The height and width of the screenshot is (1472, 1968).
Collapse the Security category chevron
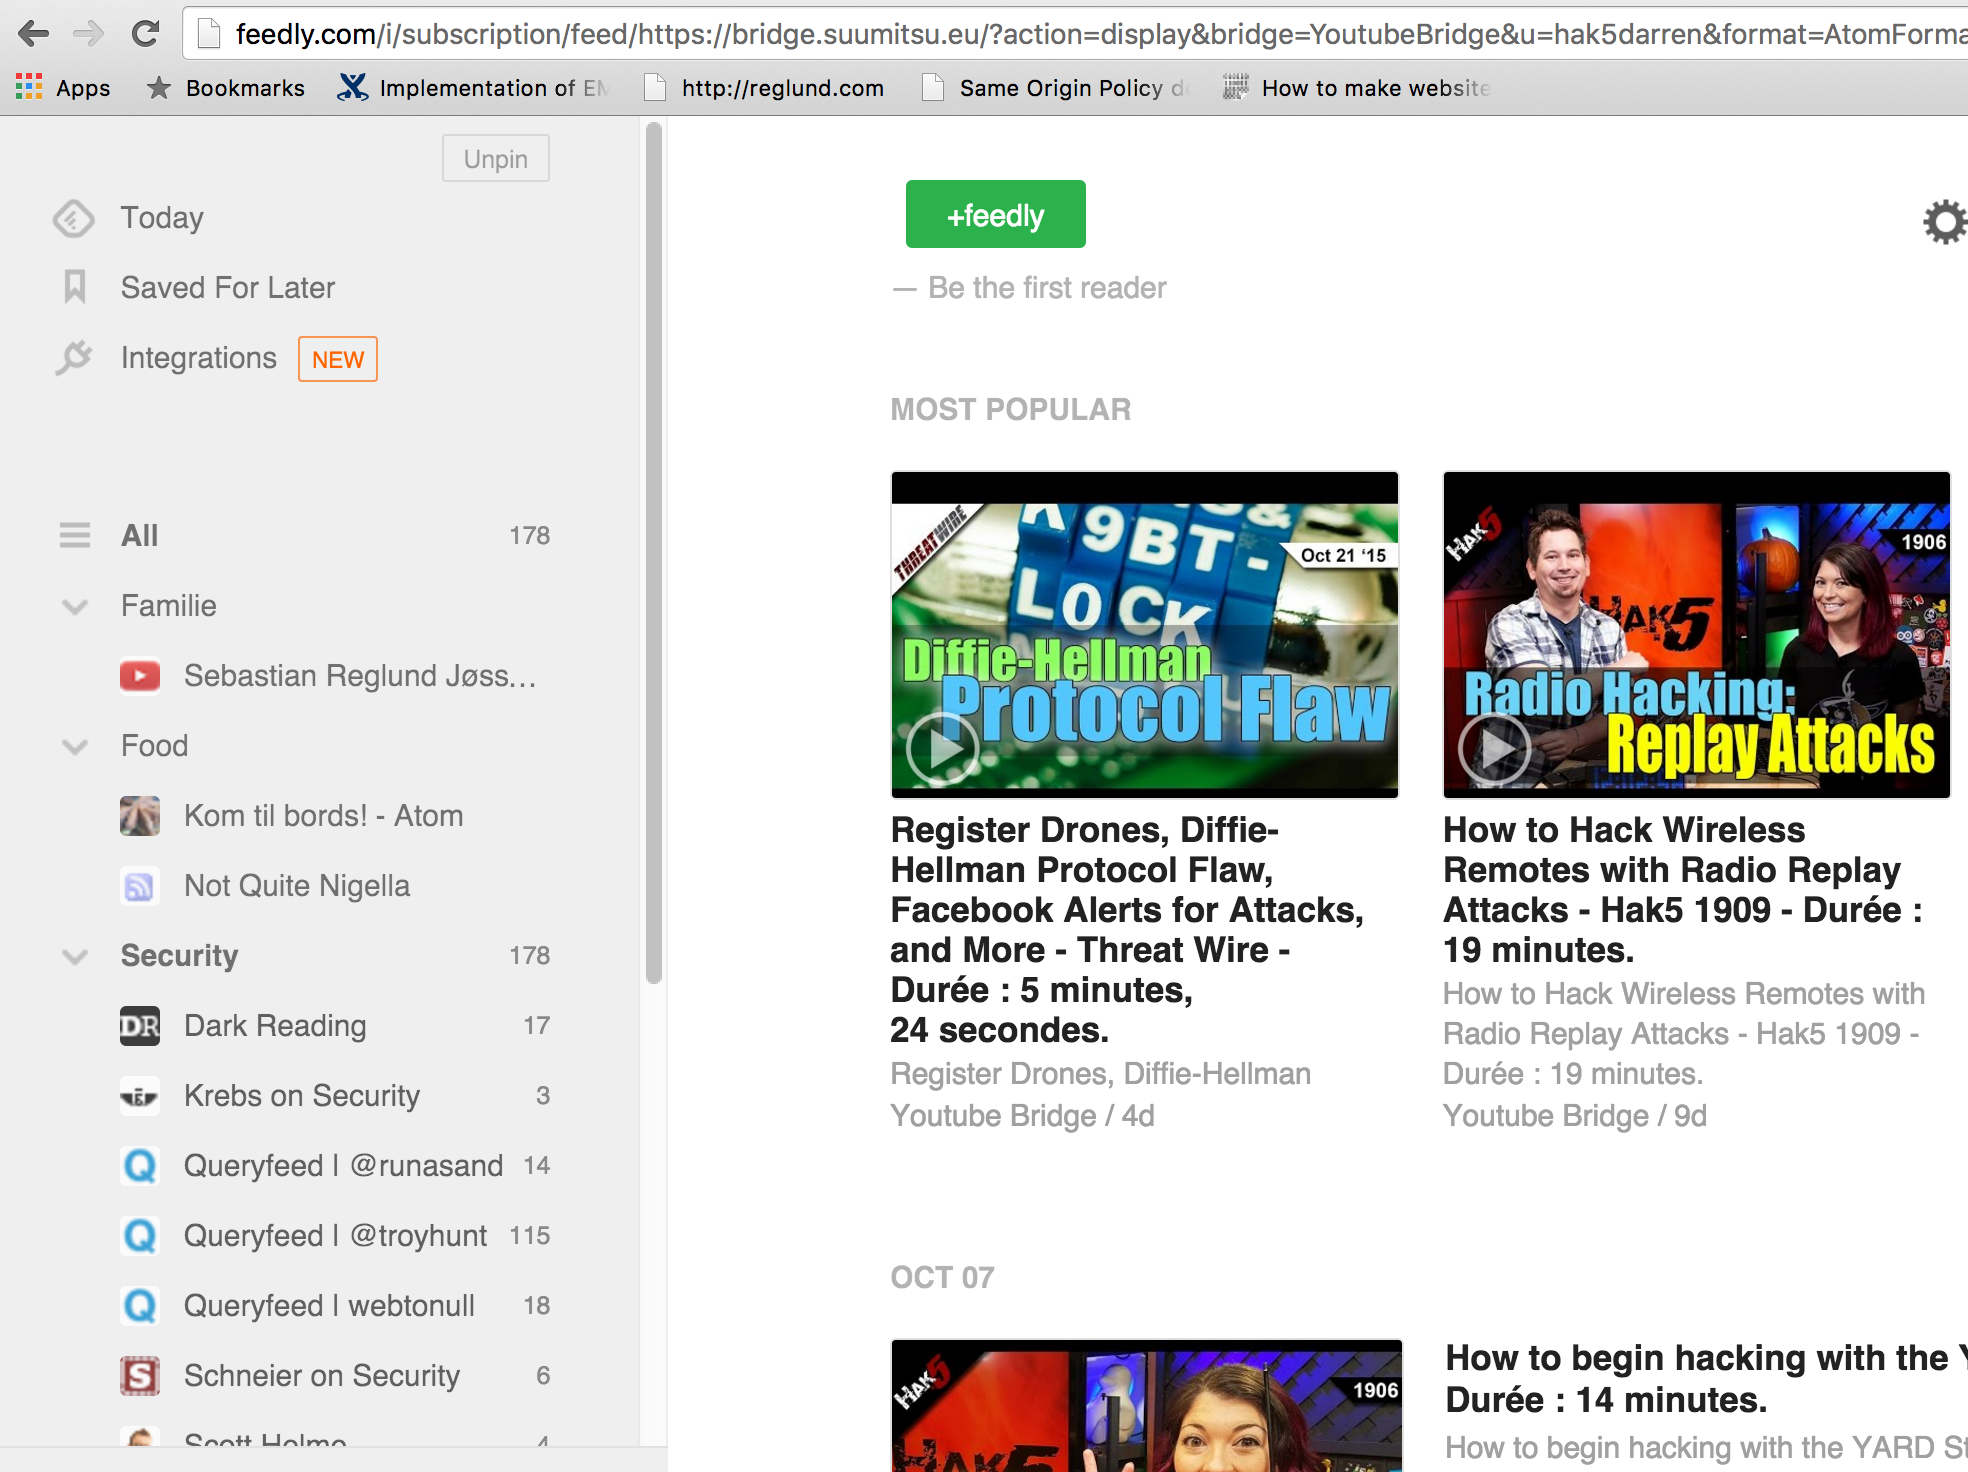(x=75, y=956)
